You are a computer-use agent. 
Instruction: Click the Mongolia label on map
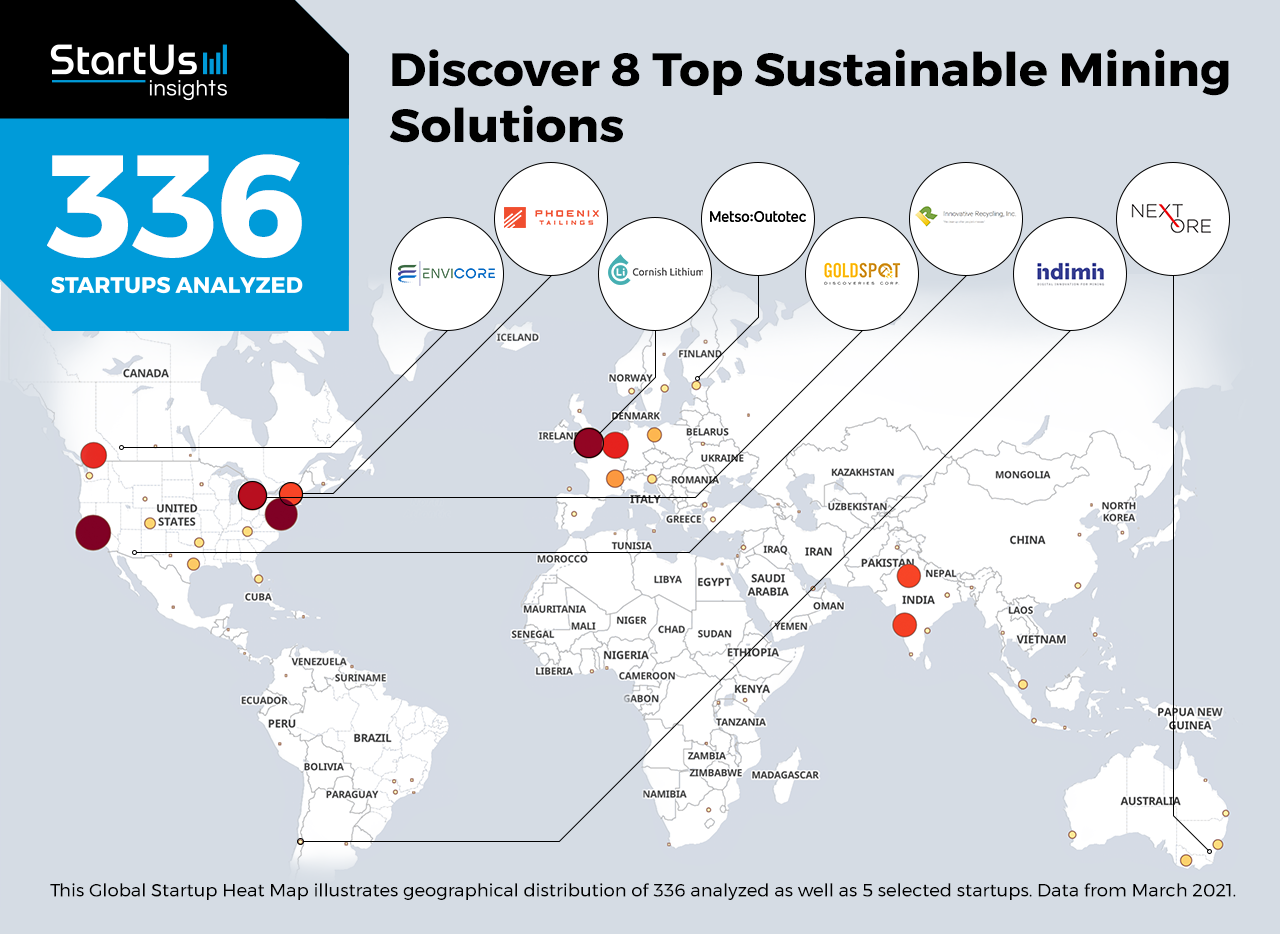pyautogui.click(x=1022, y=475)
